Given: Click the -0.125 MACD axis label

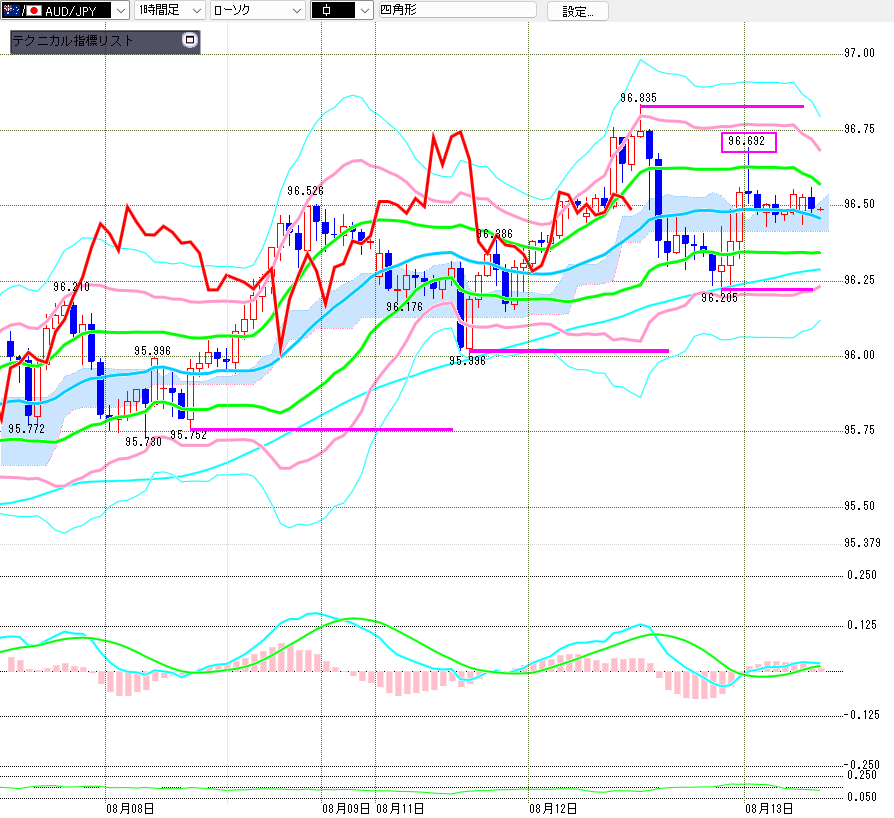Looking at the screenshot, I should click(x=860, y=715).
